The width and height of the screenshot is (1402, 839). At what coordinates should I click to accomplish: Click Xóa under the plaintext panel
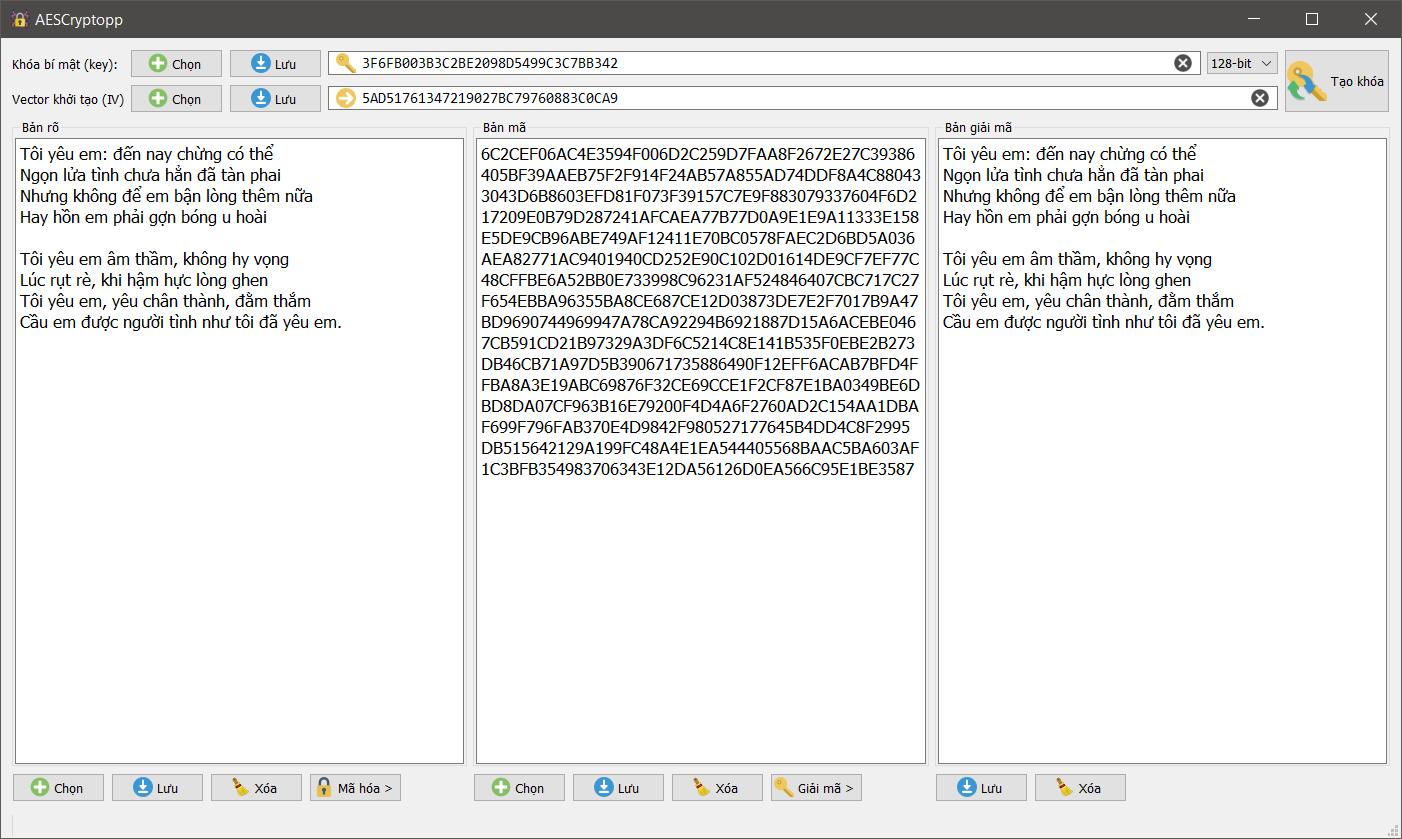tap(256, 788)
